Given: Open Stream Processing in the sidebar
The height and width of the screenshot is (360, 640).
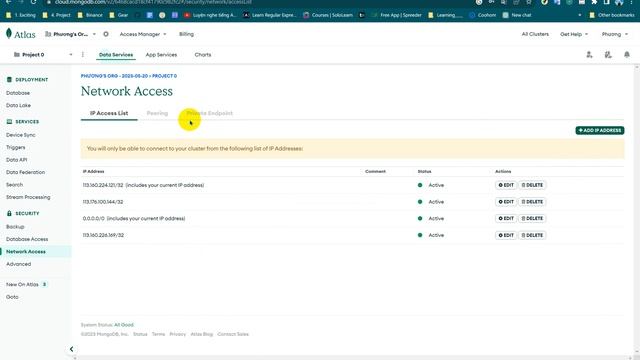Looking at the screenshot, I should point(28,197).
